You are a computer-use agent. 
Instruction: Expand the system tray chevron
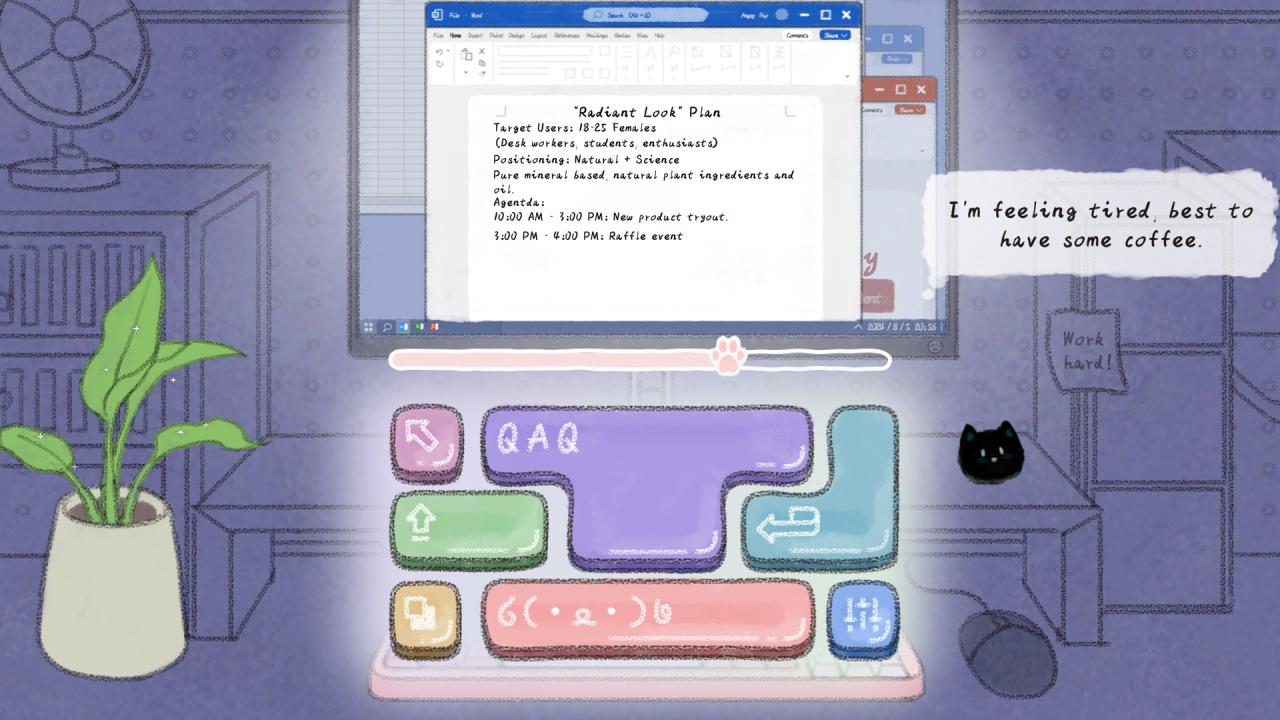[857, 327]
